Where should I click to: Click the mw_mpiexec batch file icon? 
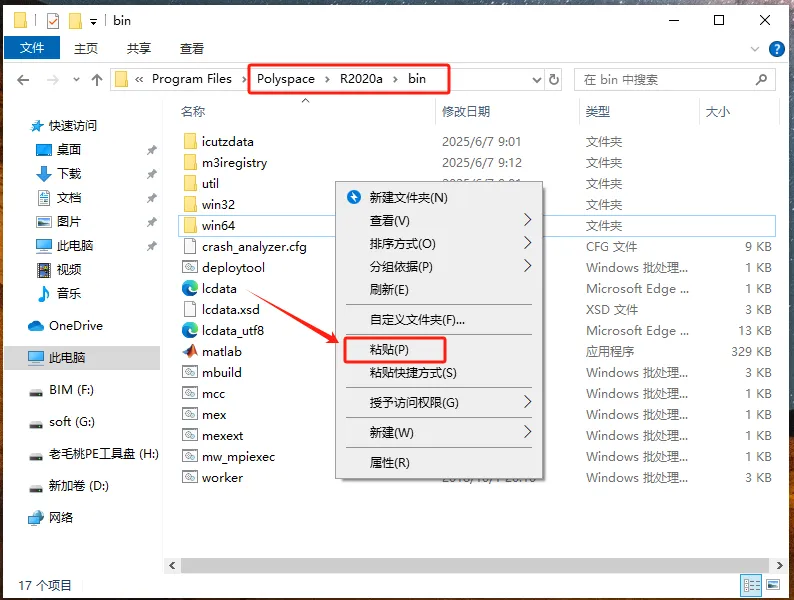pos(190,456)
